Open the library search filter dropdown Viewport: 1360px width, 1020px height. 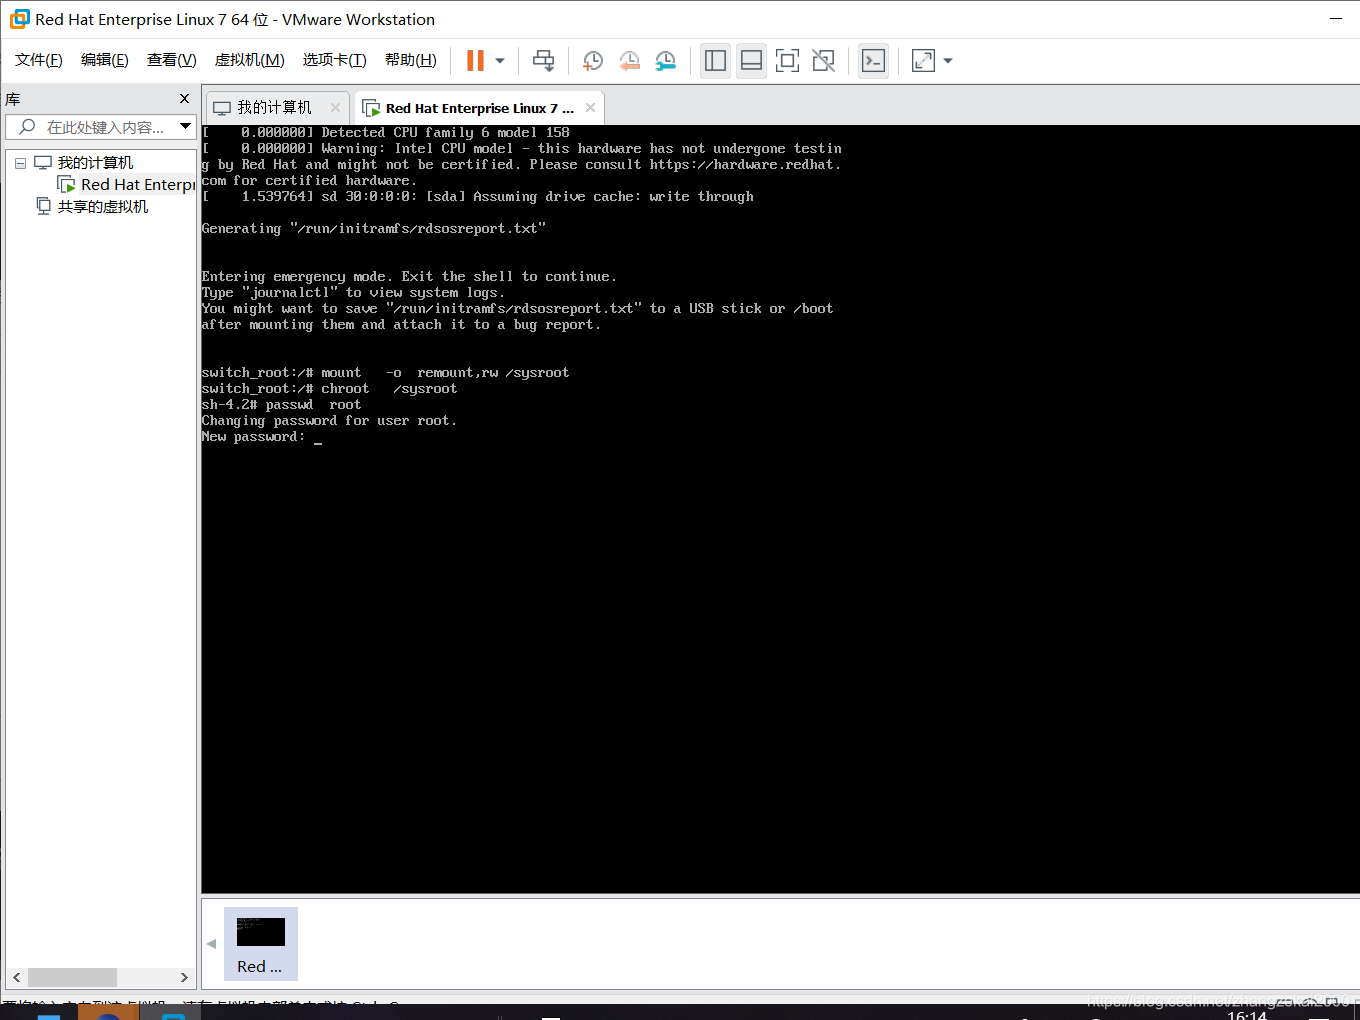185,126
